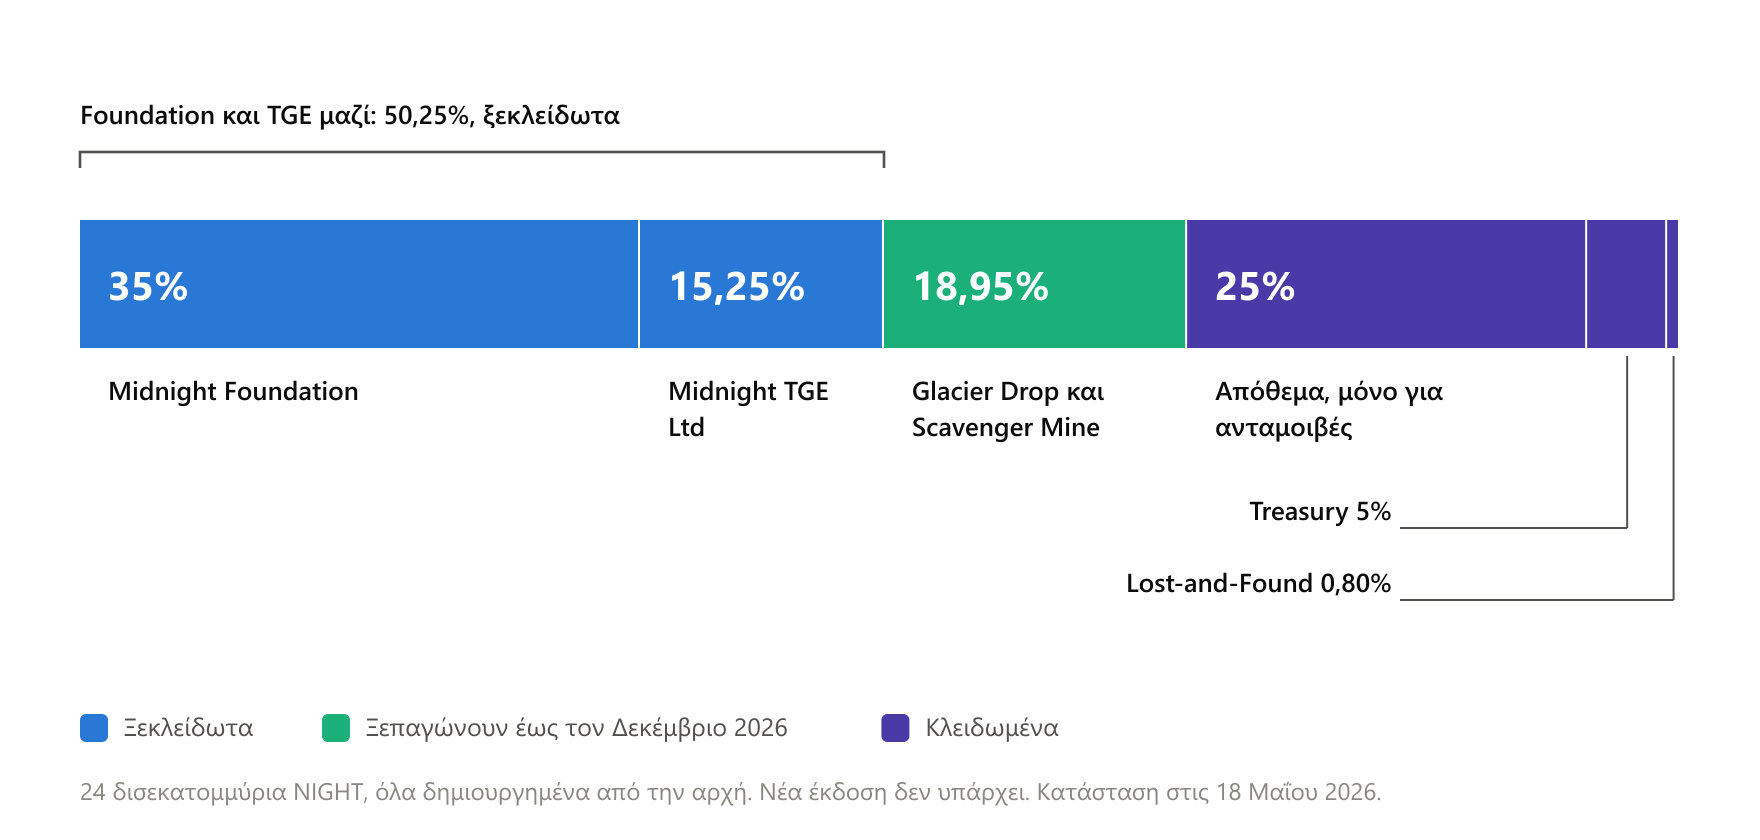Click the Κλειδωμένα legend text
The height and width of the screenshot is (840, 1760).
point(992,728)
